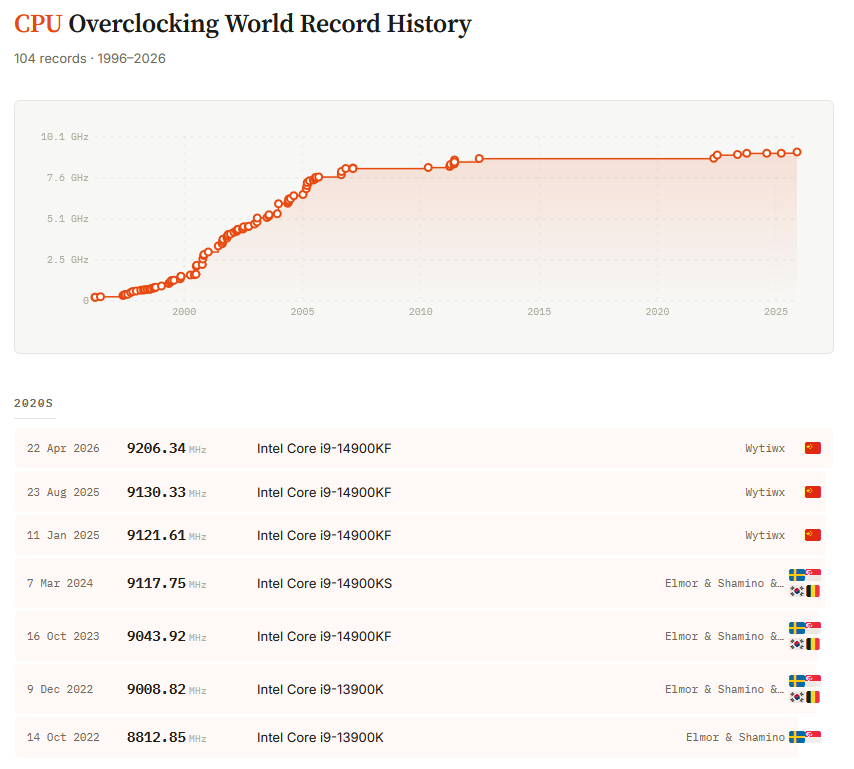Select the latest 2026 chart data point

[x=797, y=152]
